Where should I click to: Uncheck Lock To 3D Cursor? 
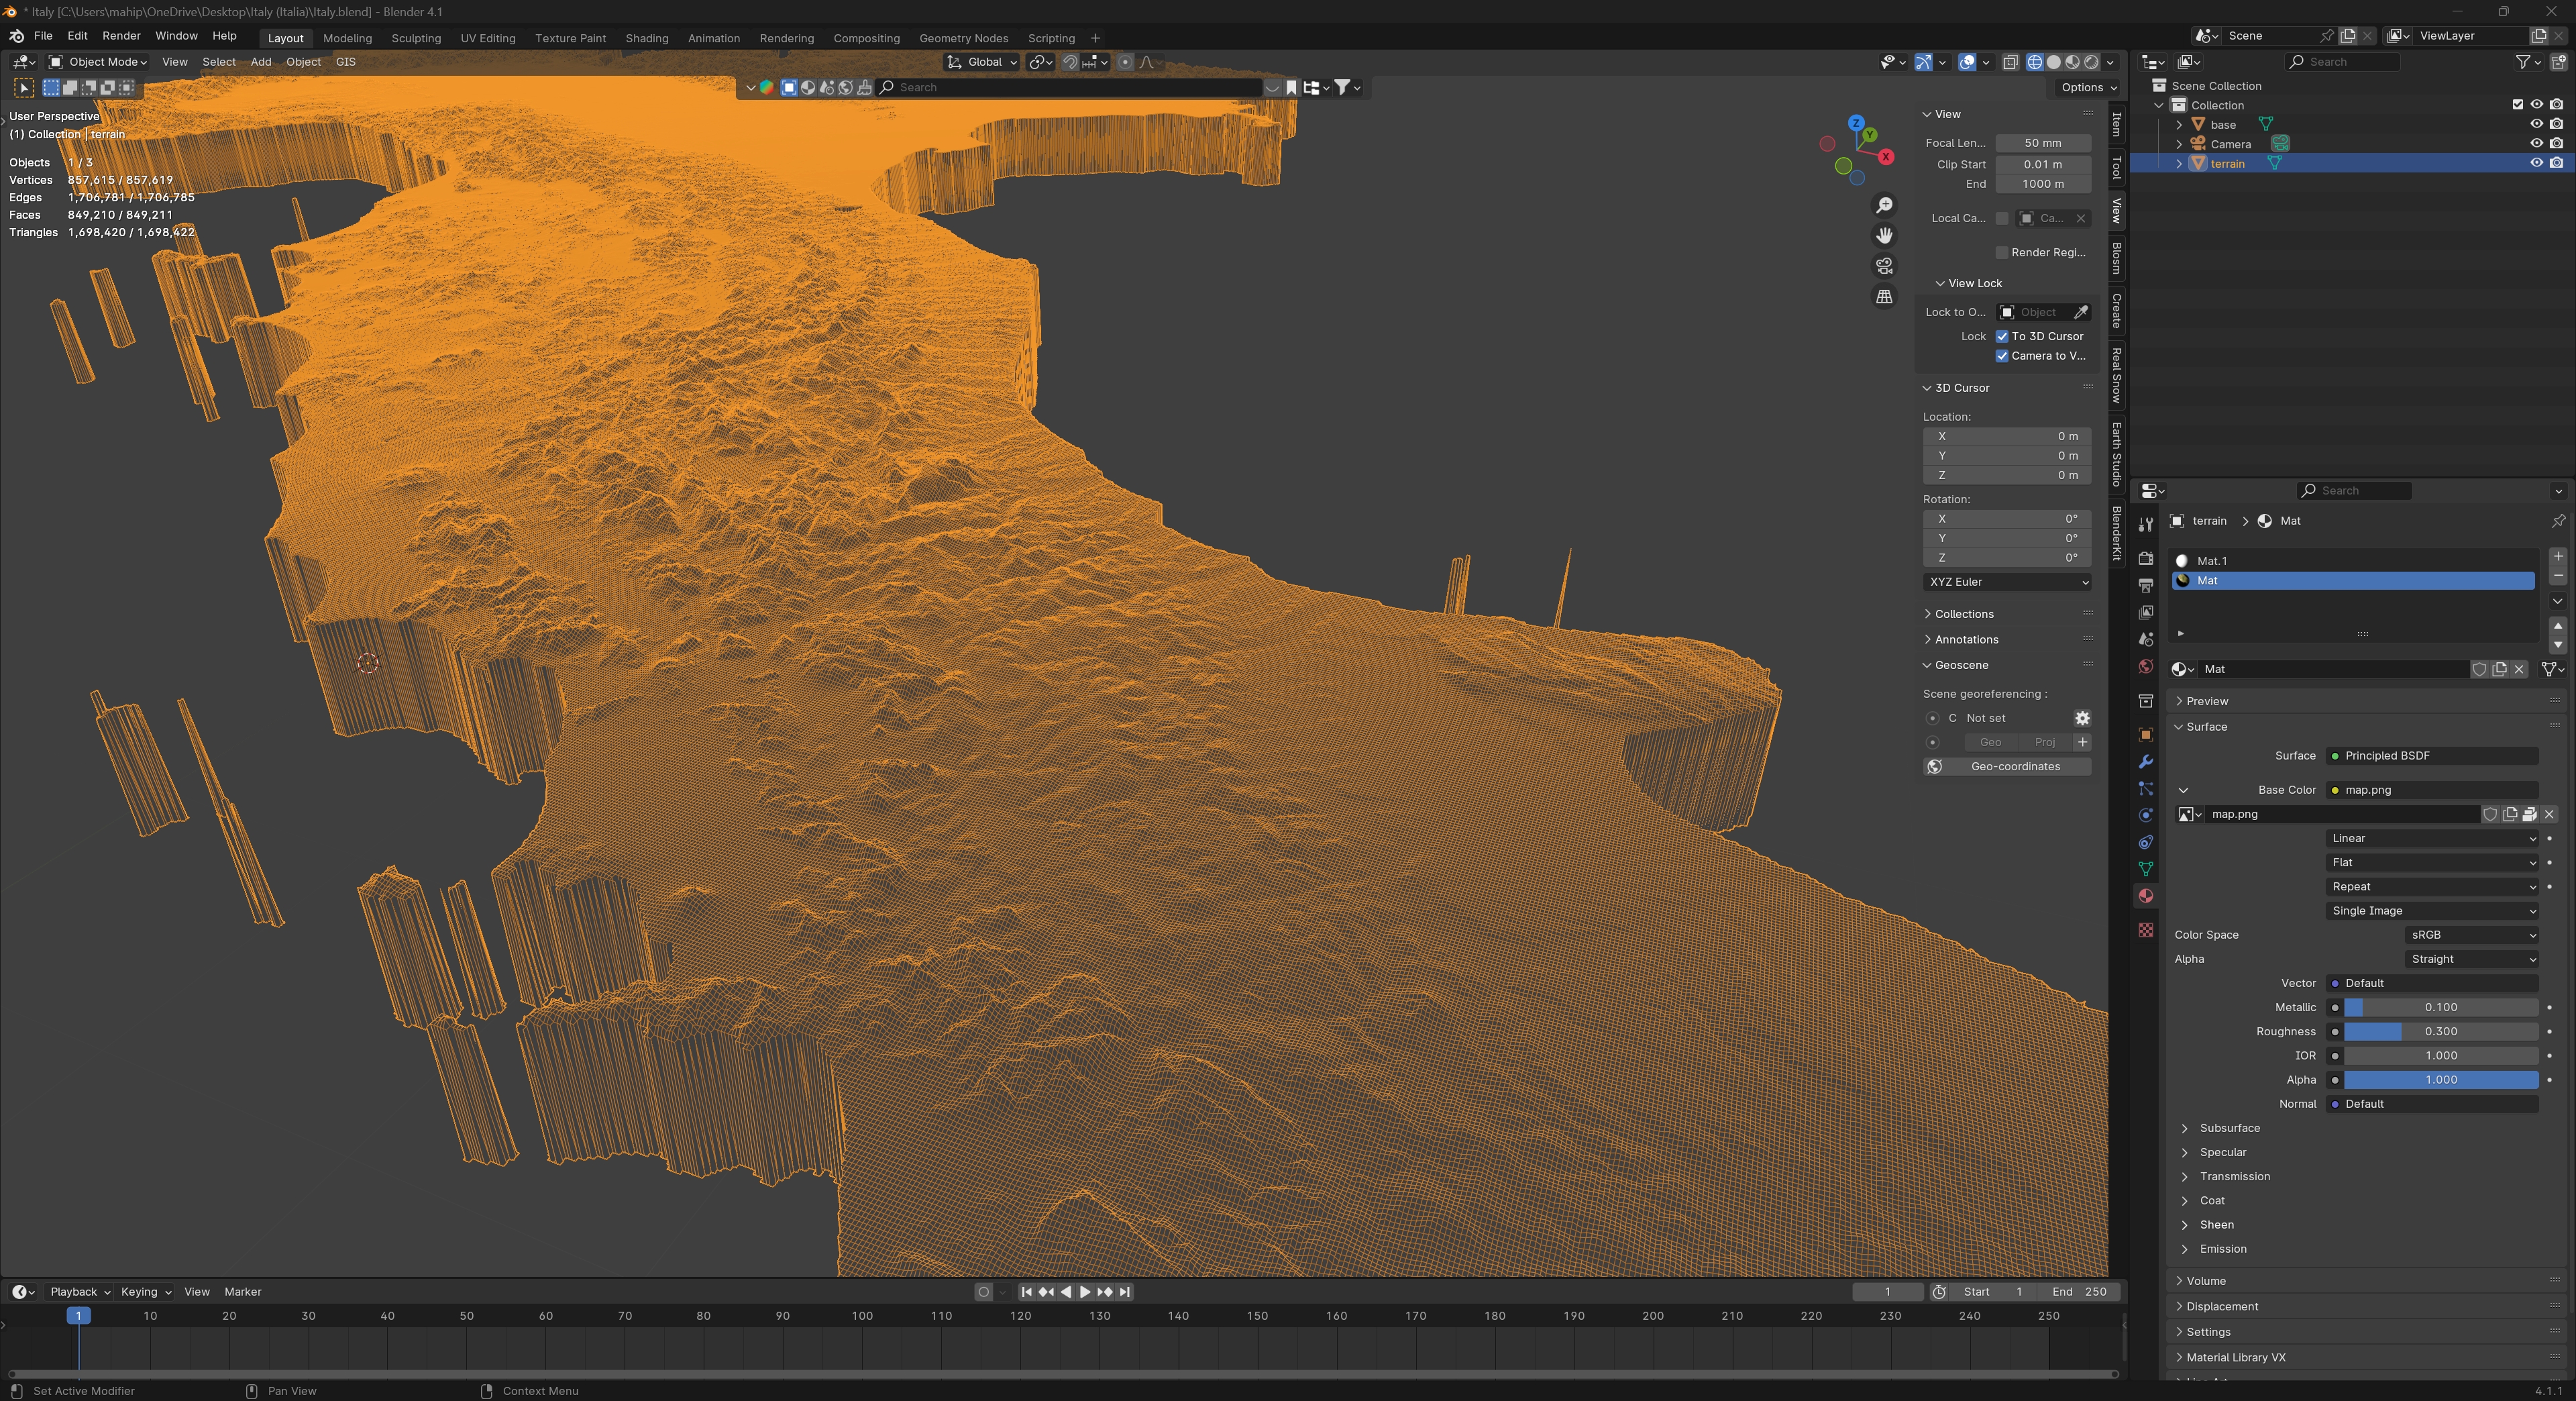2002,336
